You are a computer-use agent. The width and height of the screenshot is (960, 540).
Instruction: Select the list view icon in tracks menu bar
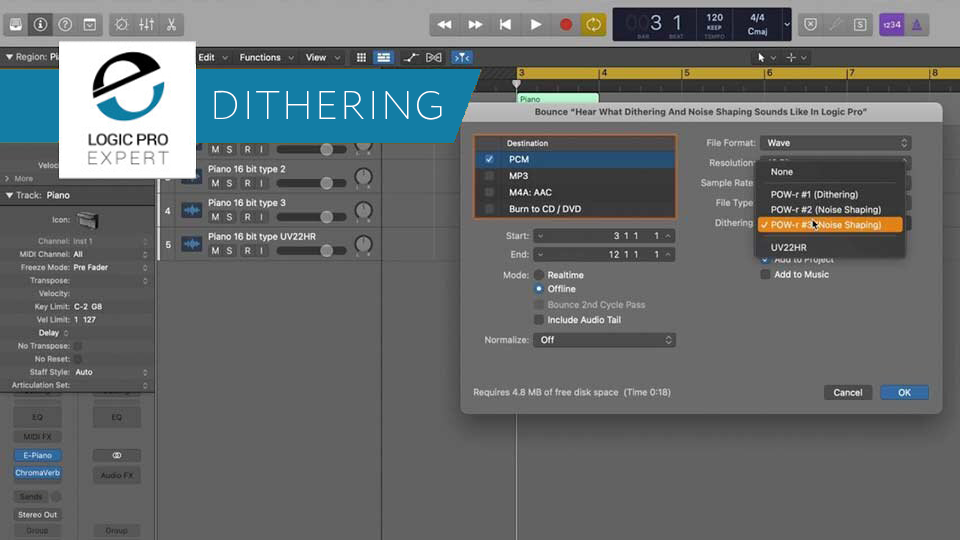pos(383,58)
